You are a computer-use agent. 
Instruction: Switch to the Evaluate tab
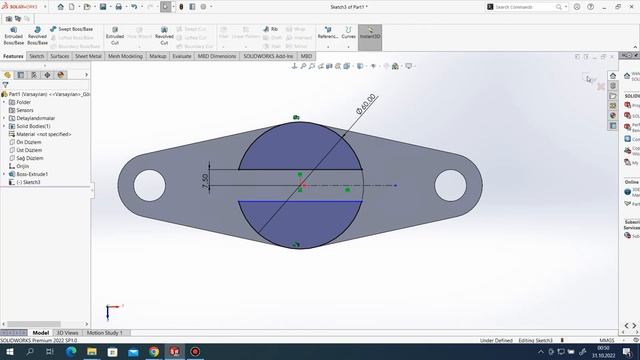click(182, 56)
